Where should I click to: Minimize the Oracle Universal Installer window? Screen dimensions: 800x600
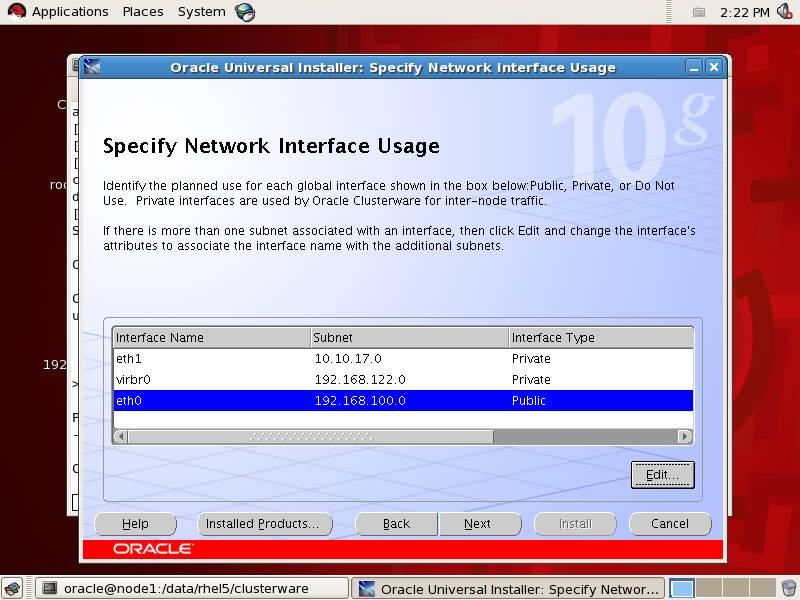694,67
